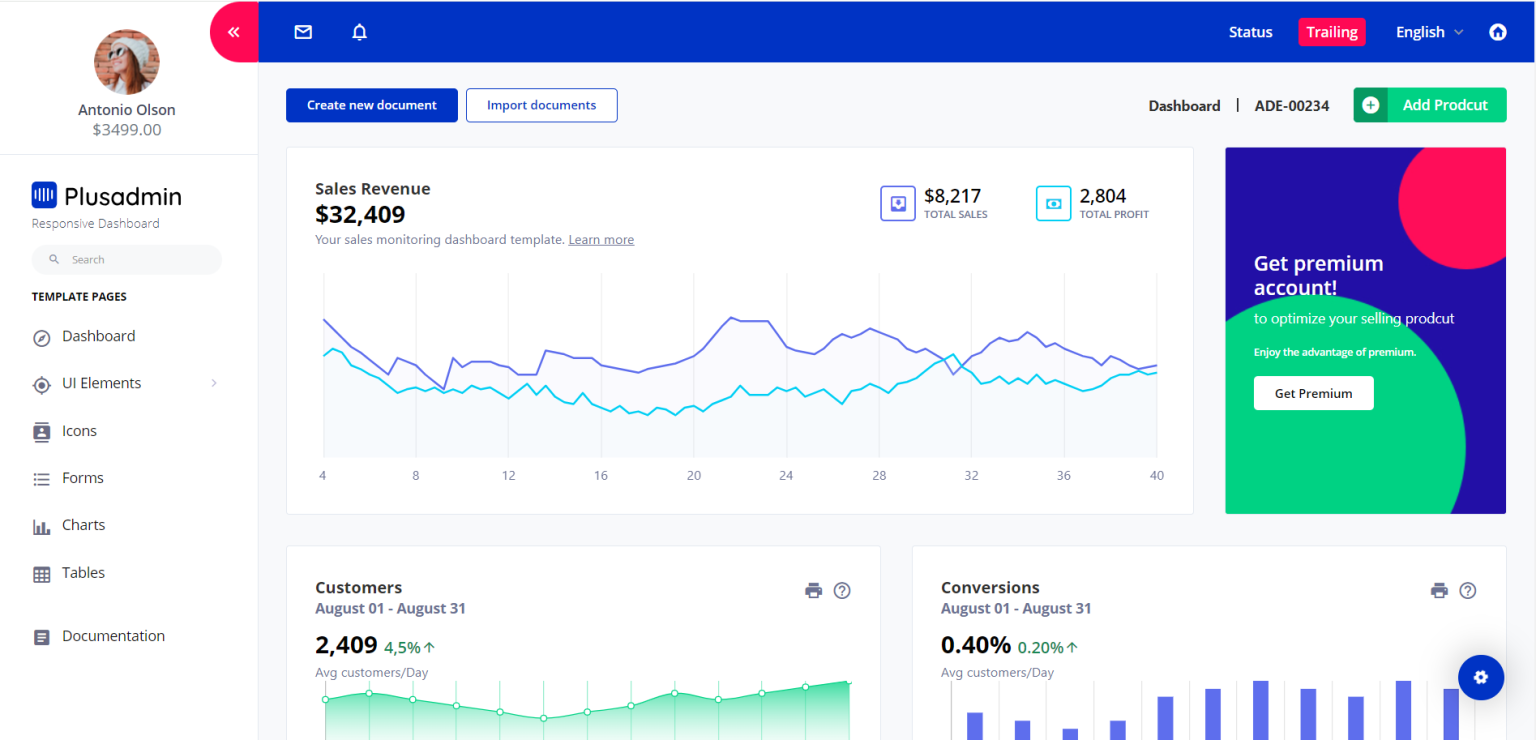Check notifications via the bell icon
Image resolution: width=1536 pixels, height=740 pixels.
coord(358,31)
